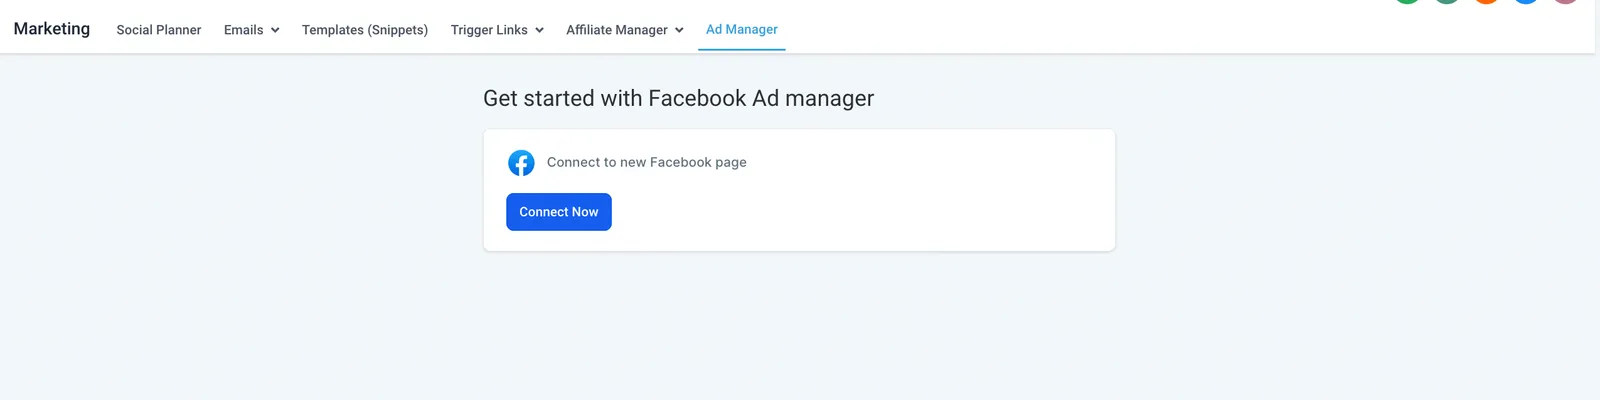
Task: Open the Emails menu label
Action: [x=244, y=30]
